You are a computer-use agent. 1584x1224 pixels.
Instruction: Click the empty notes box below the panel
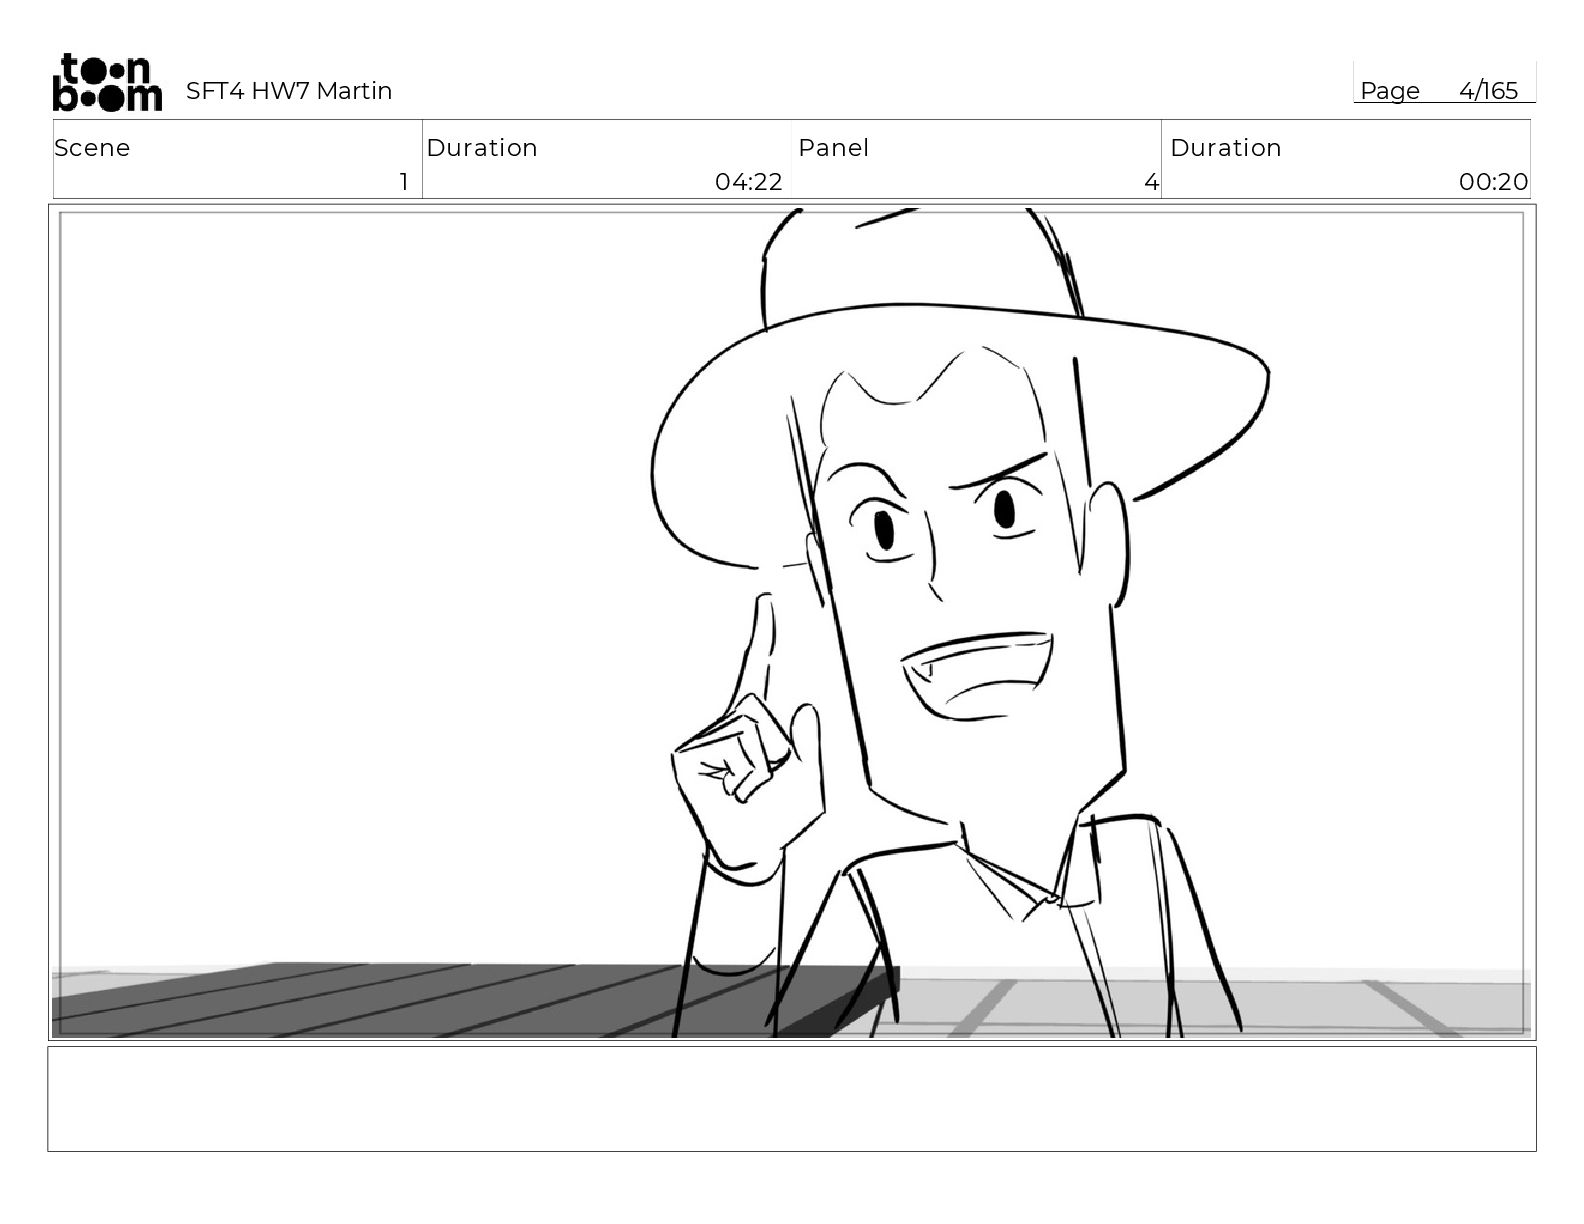792,1099
